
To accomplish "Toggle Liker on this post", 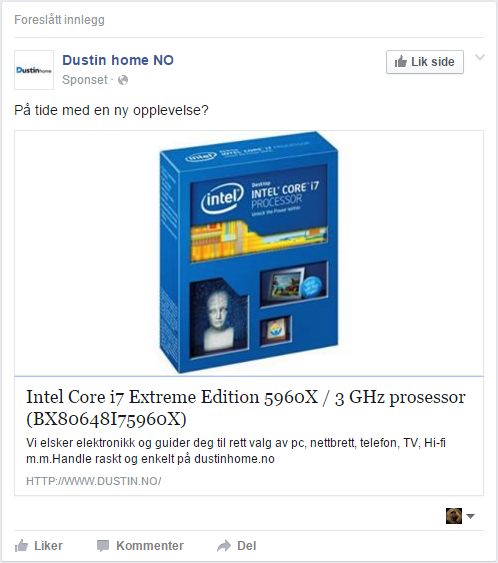I will pyautogui.click(x=39, y=546).
